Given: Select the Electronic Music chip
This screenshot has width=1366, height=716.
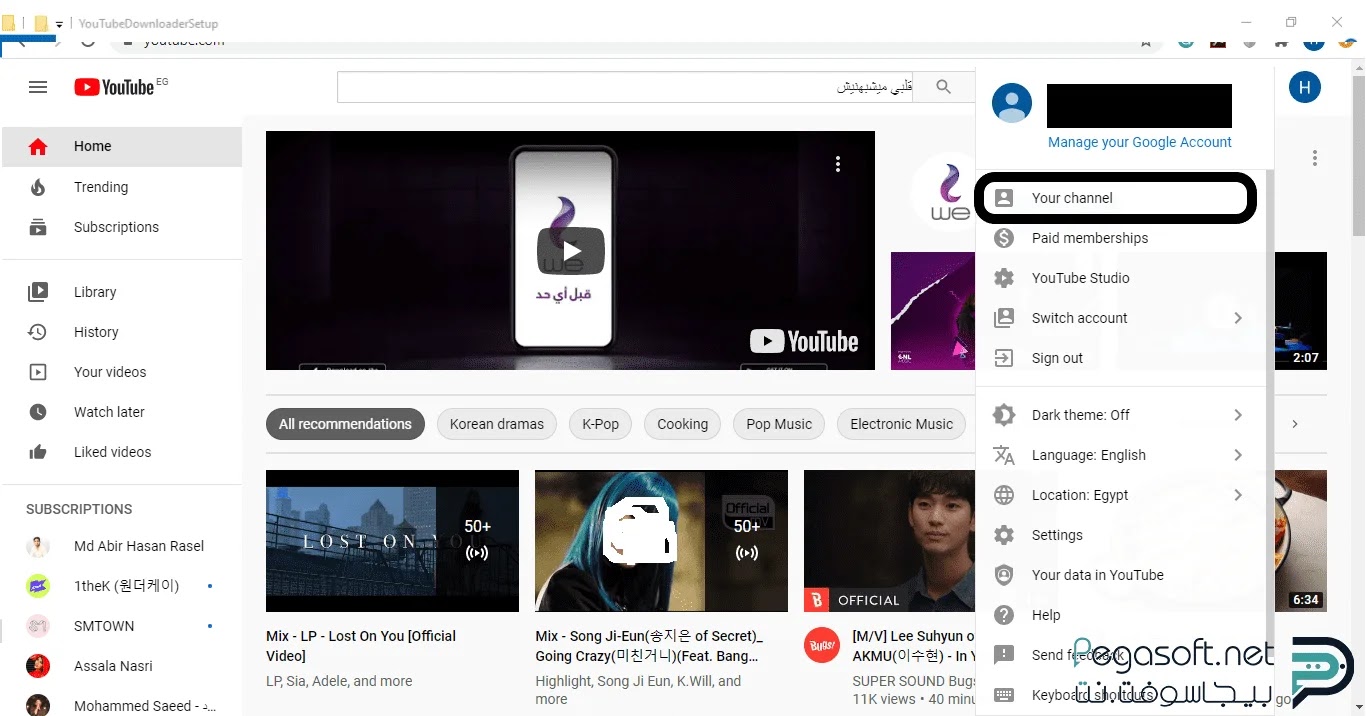Looking at the screenshot, I should (x=902, y=424).
